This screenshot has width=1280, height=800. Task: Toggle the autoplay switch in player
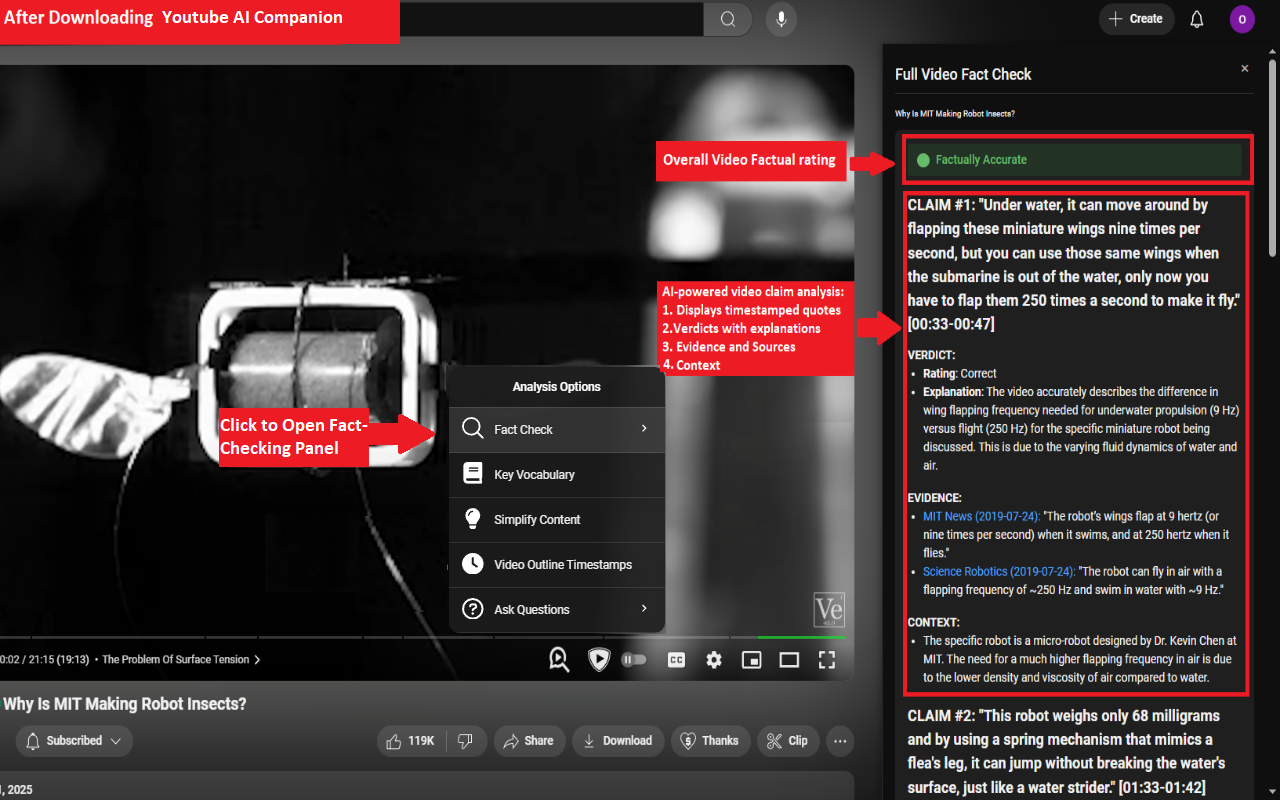point(634,660)
